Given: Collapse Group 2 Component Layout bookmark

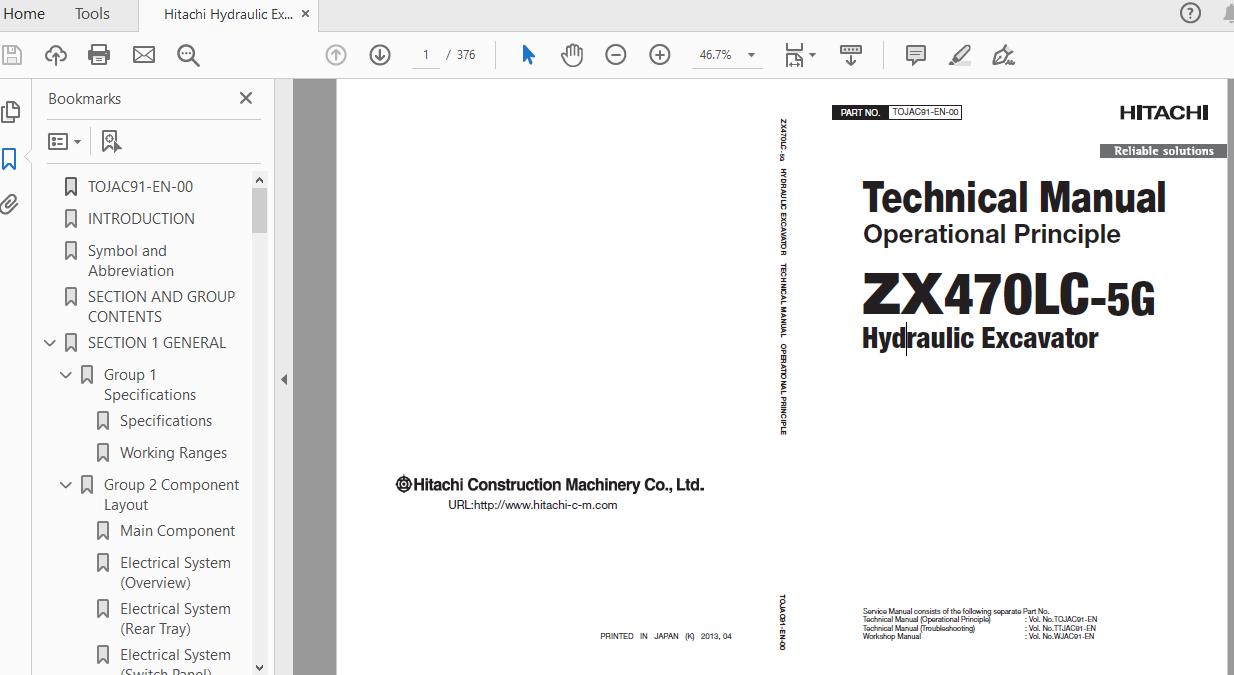Looking at the screenshot, I should point(66,485).
